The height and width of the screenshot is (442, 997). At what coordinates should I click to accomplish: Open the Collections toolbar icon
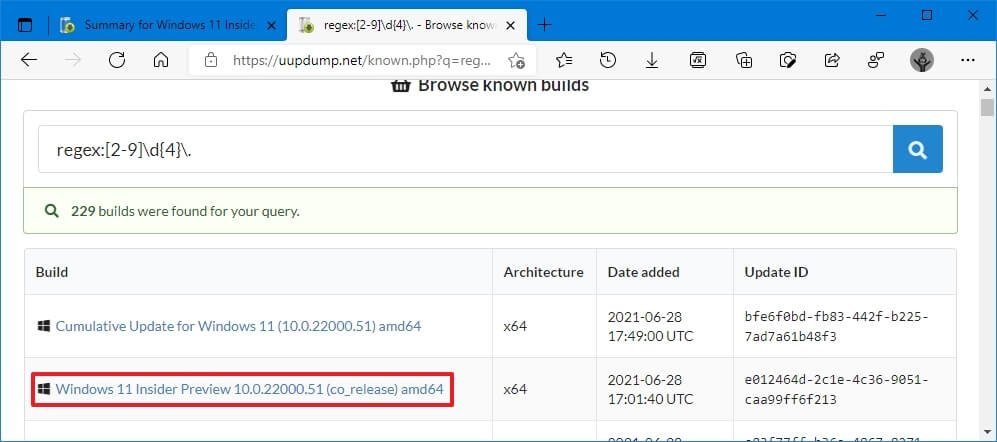point(744,60)
